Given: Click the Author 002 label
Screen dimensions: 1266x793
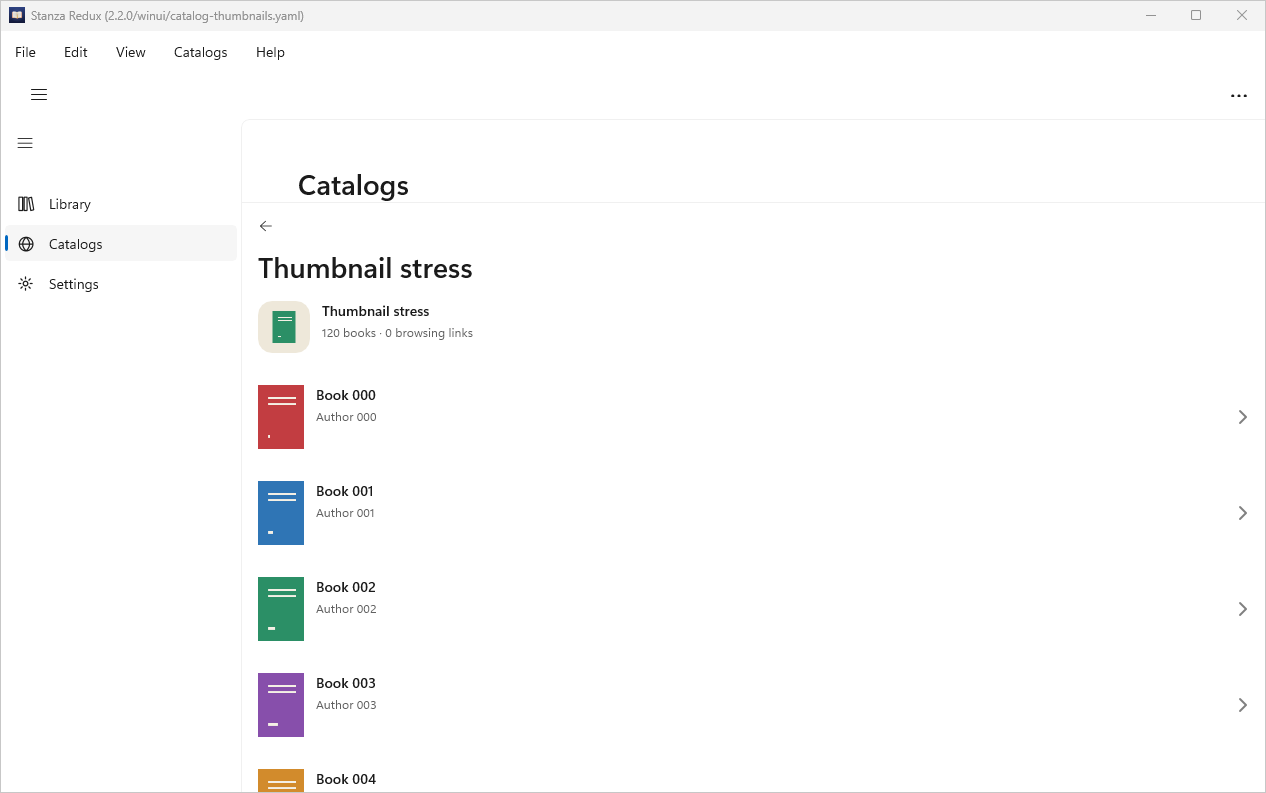Looking at the screenshot, I should coord(346,609).
